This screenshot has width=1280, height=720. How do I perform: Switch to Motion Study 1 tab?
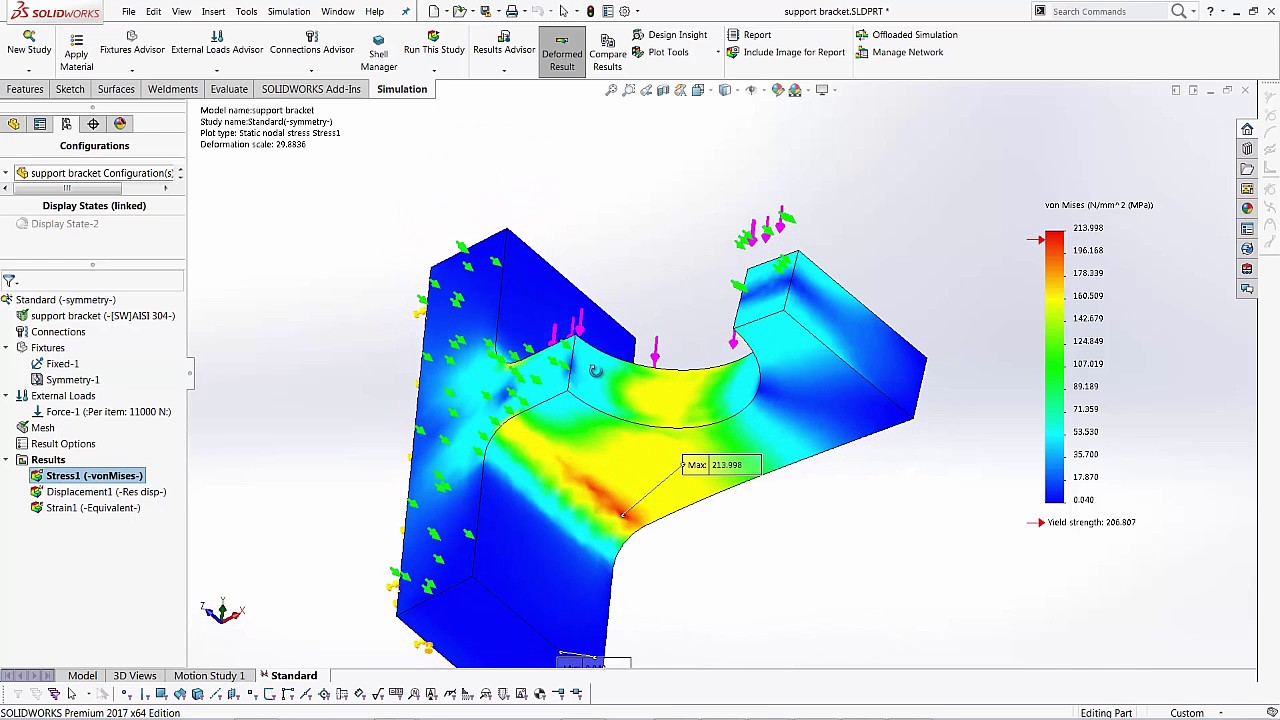coord(209,676)
